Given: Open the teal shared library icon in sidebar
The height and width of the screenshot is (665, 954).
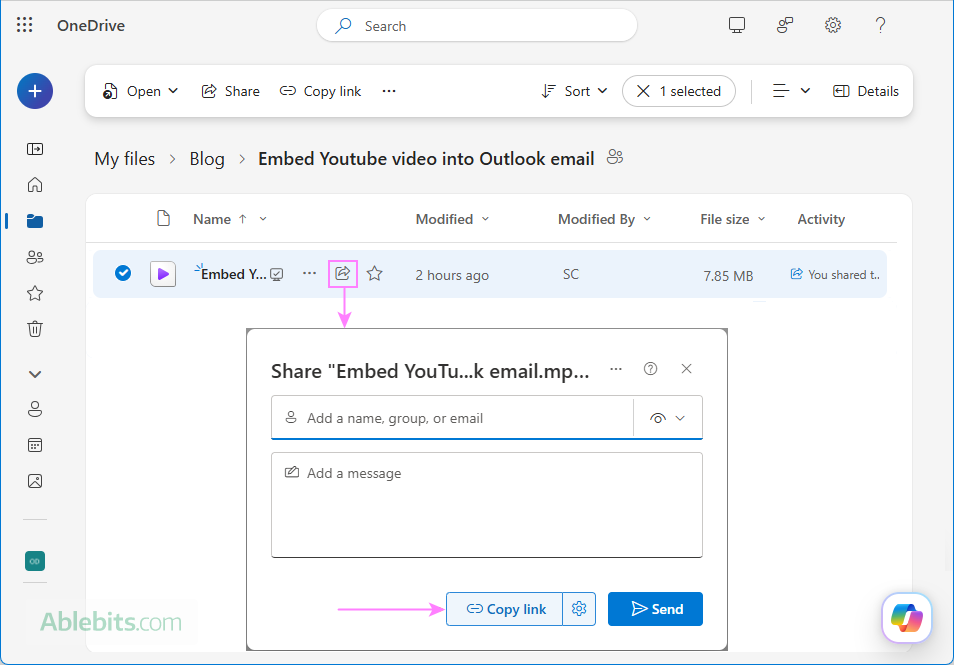Looking at the screenshot, I should pyautogui.click(x=35, y=561).
